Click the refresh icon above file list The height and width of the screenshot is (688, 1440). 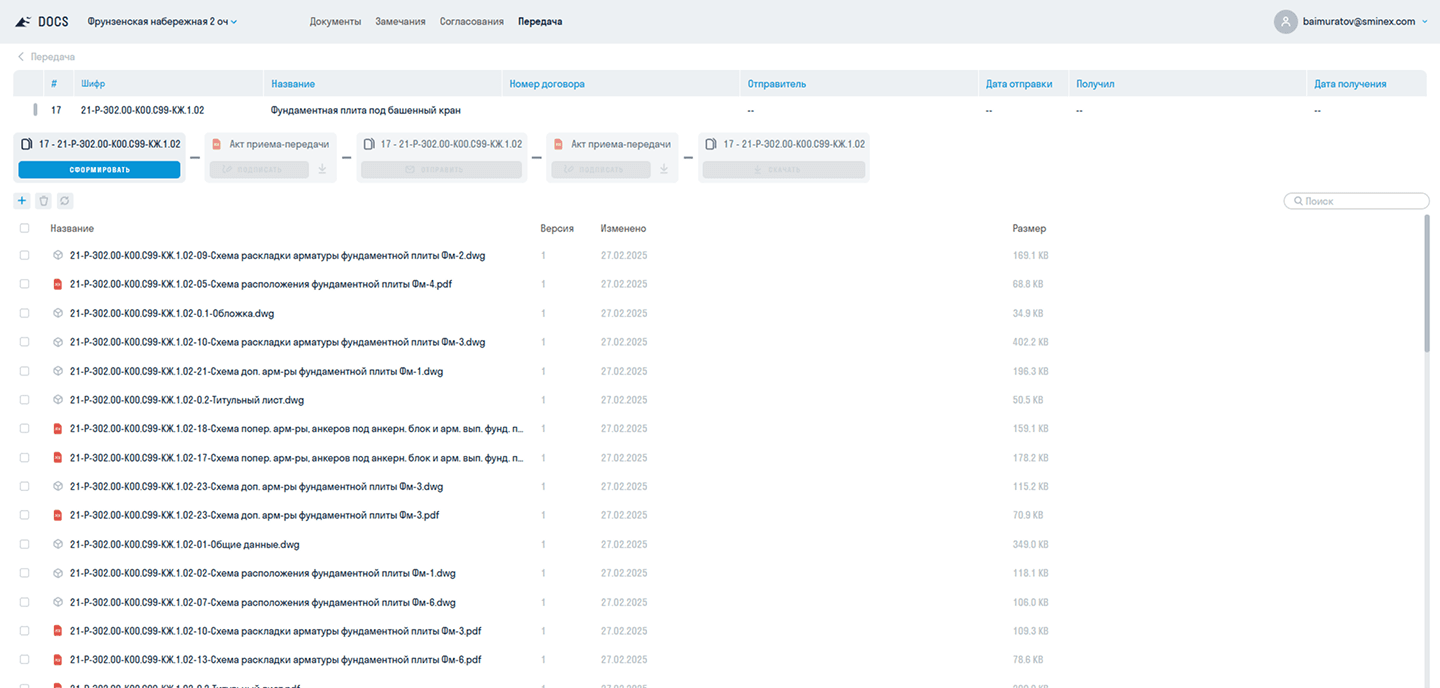pos(65,201)
